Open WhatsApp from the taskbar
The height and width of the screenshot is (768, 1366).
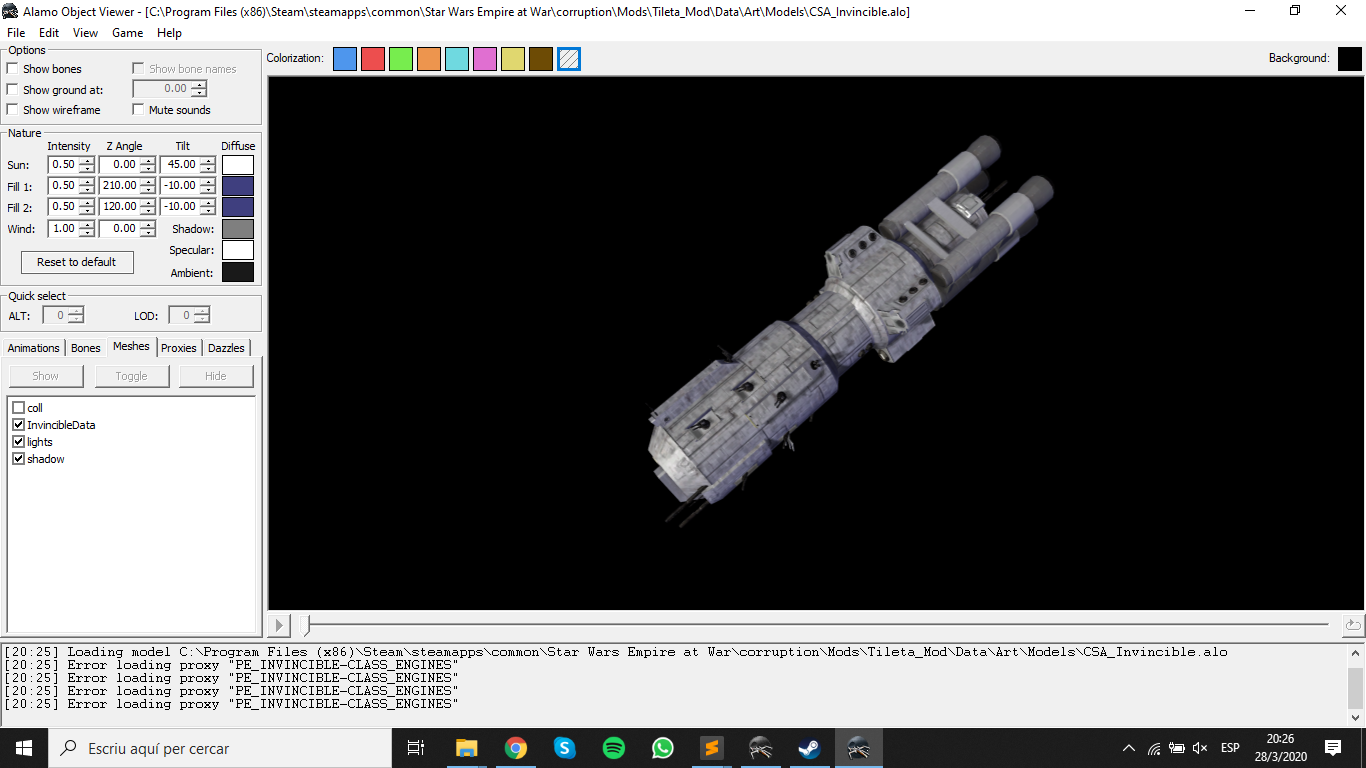(x=662, y=748)
